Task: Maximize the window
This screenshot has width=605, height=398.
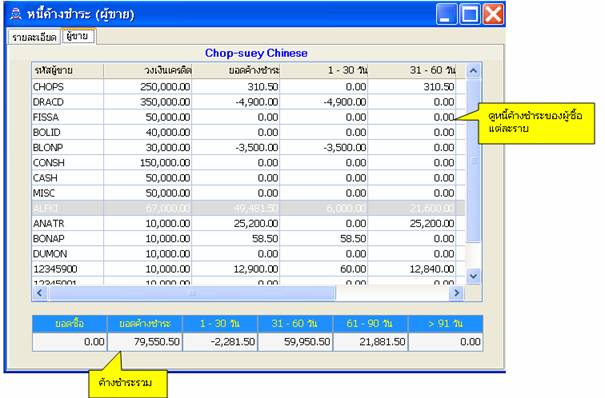Action: 470,14
